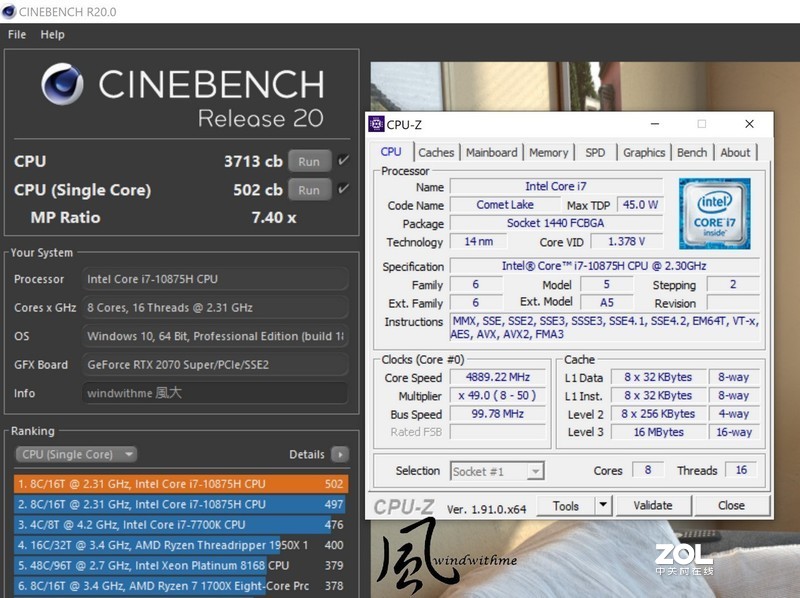Click the Cinebench R20 title bar icon
The width and height of the screenshot is (800, 598).
click(10, 11)
